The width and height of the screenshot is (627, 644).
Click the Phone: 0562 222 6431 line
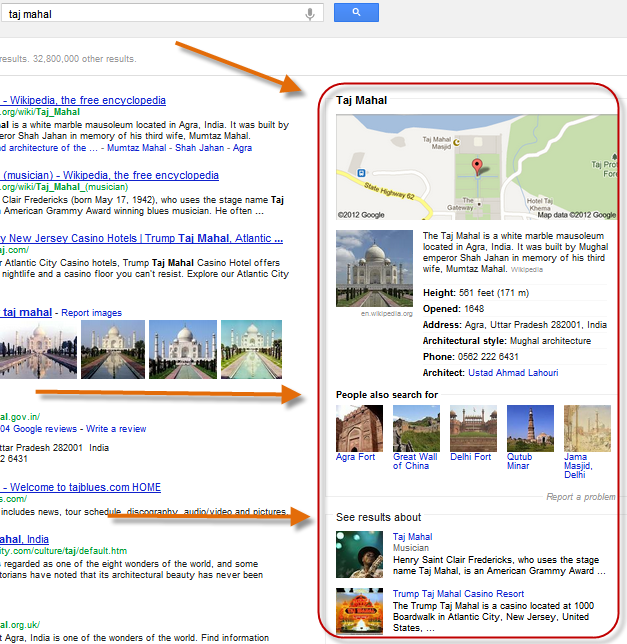coord(471,357)
